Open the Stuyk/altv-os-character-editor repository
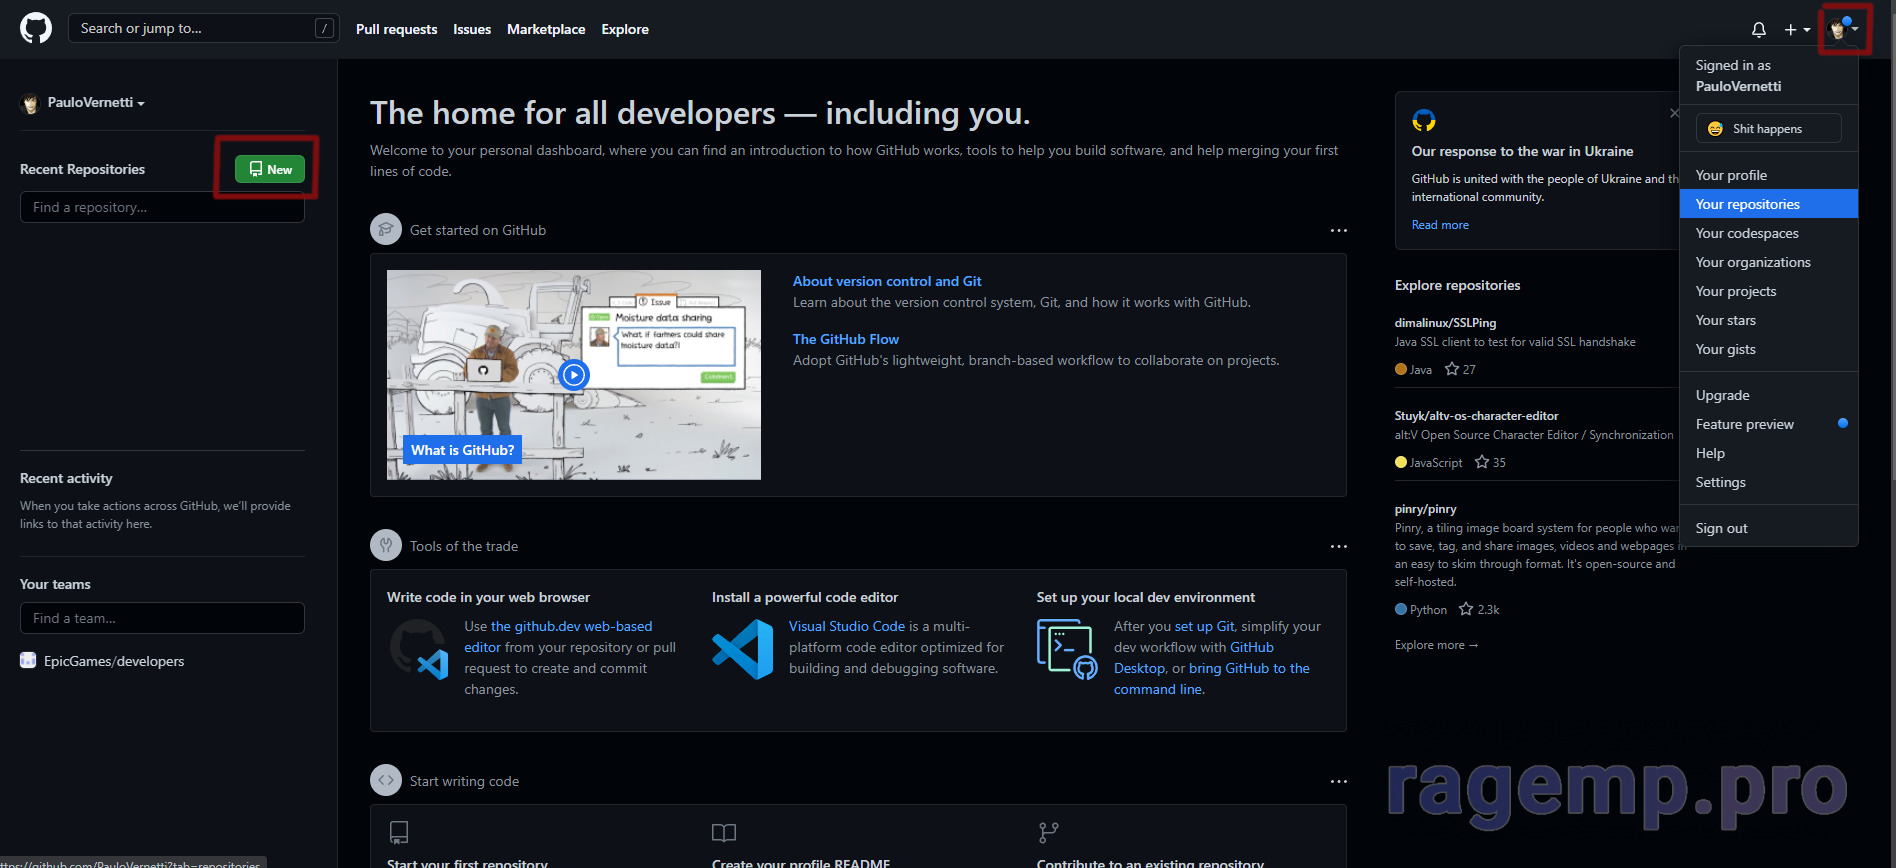This screenshot has width=1896, height=868. coord(1476,416)
